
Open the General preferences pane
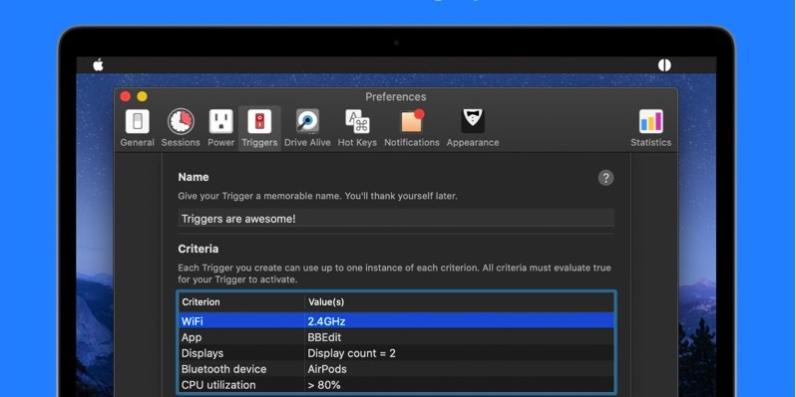click(137, 128)
